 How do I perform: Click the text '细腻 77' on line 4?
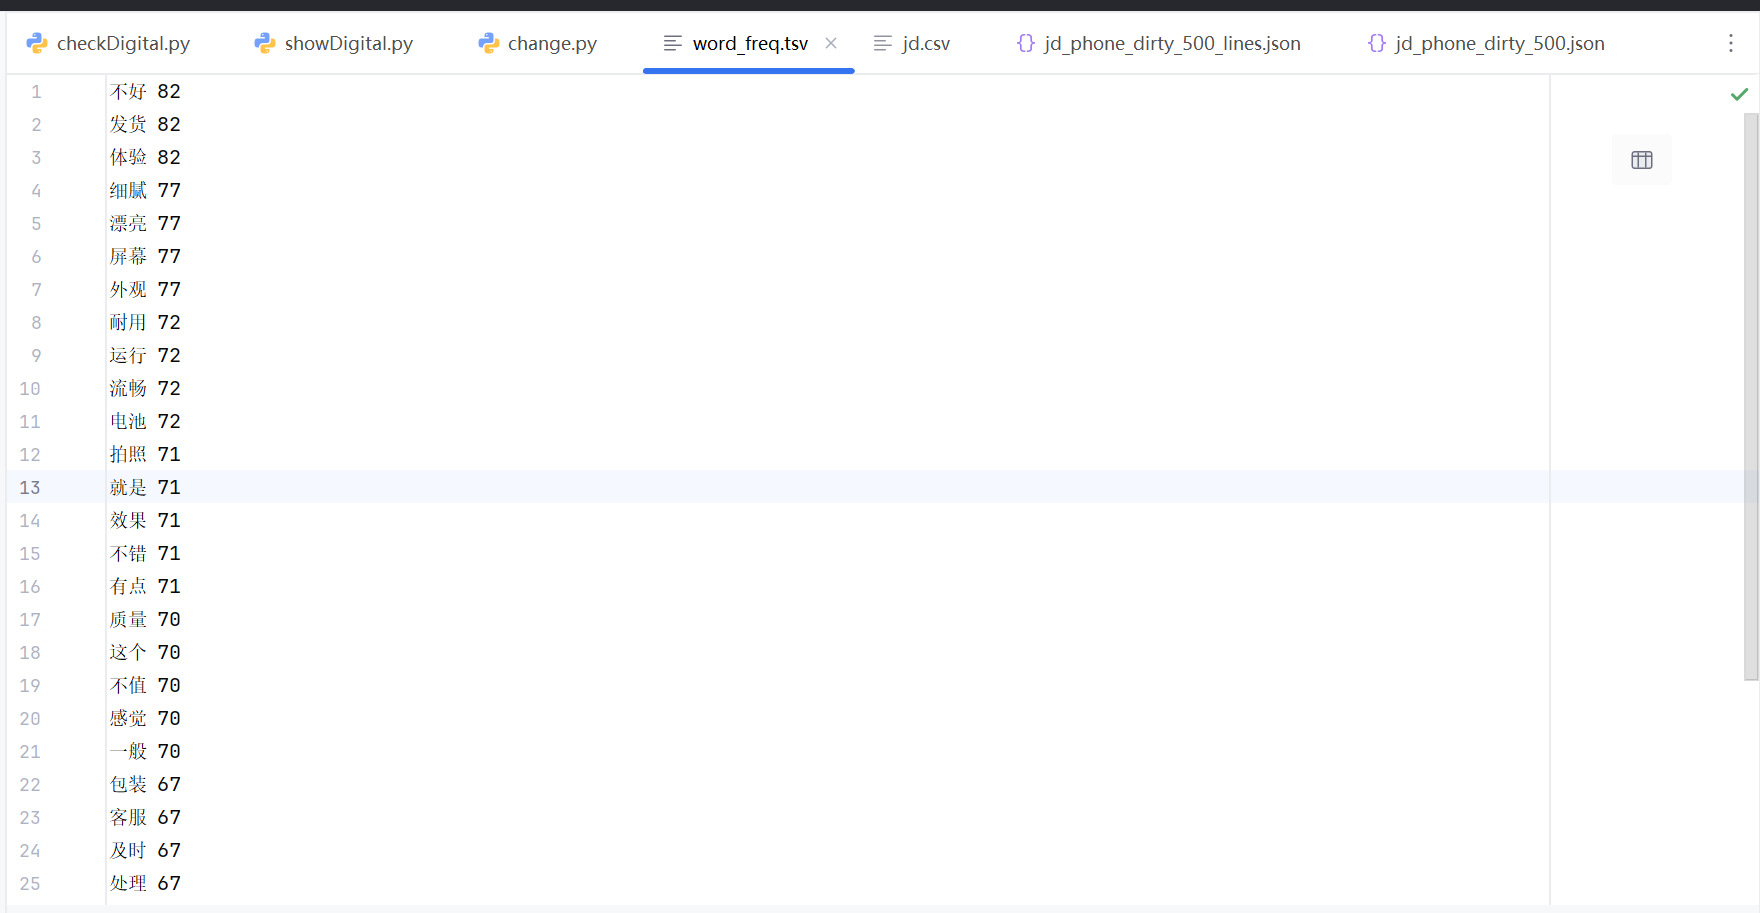pos(145,191)
